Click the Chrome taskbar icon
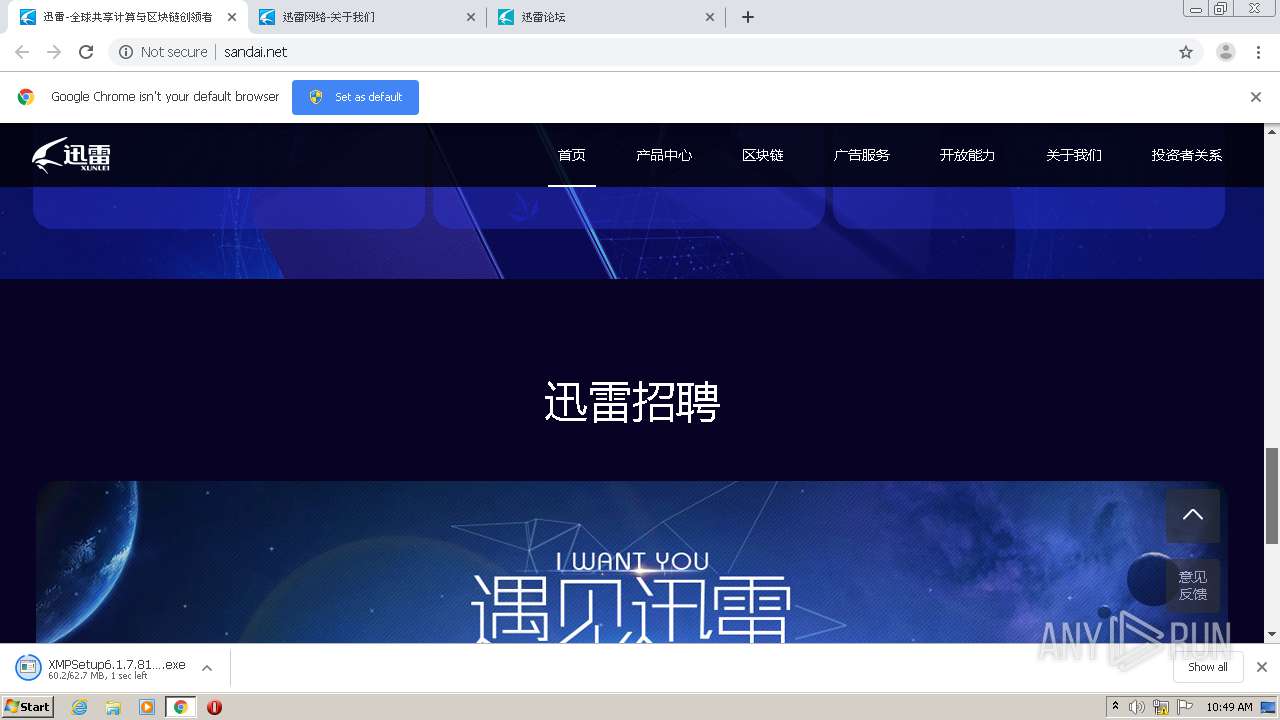The width and height of the screenshot is (1280, 720). coord(180,707)
